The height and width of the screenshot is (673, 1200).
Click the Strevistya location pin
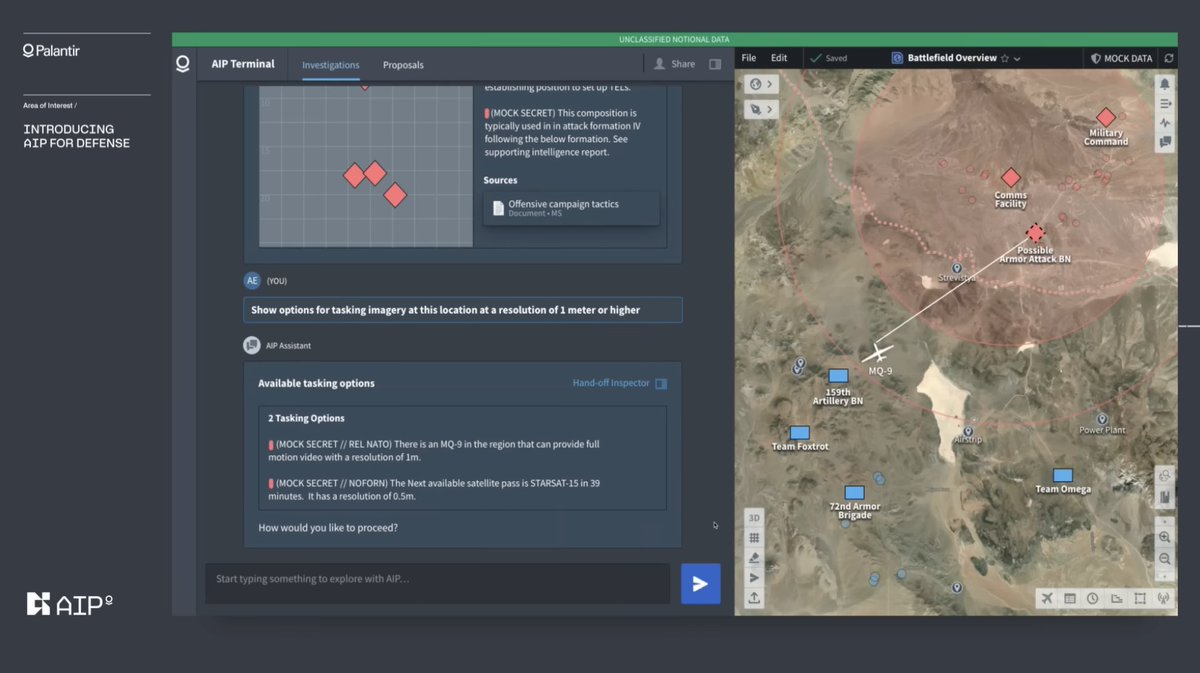point(957,269)
